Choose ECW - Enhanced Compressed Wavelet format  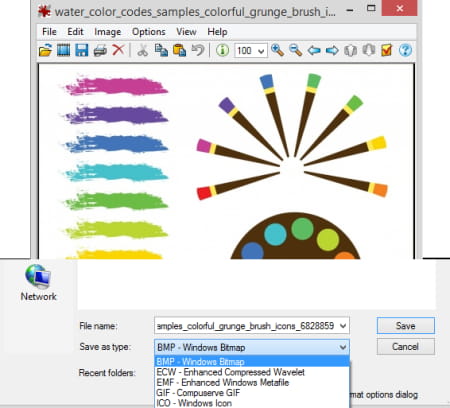252,372
